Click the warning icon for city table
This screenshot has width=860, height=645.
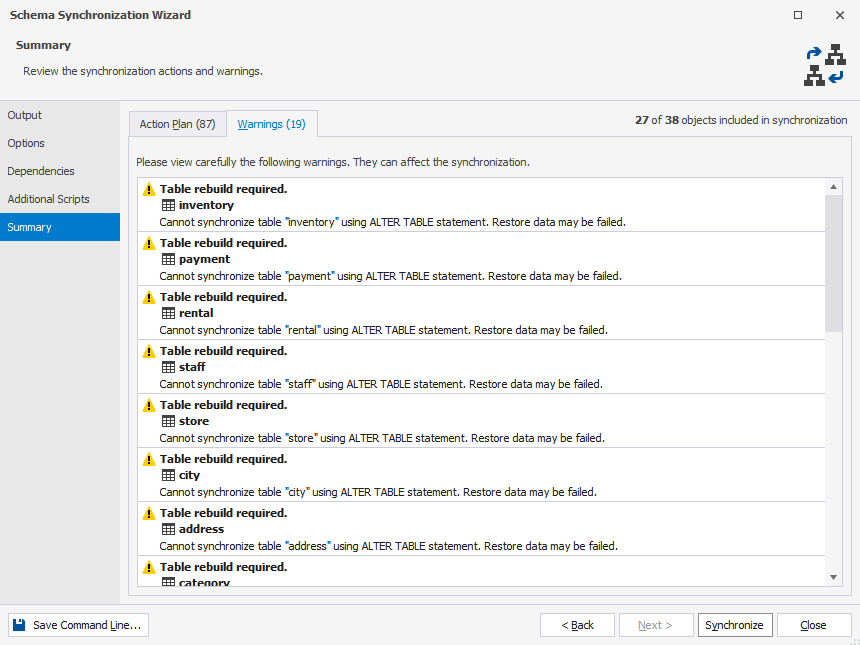click(x=149, y=459)
